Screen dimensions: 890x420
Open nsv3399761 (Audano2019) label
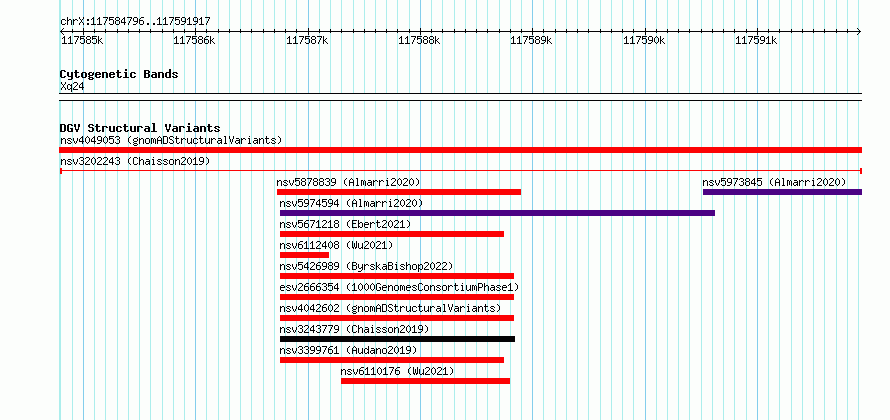click(x=349, y=350)
